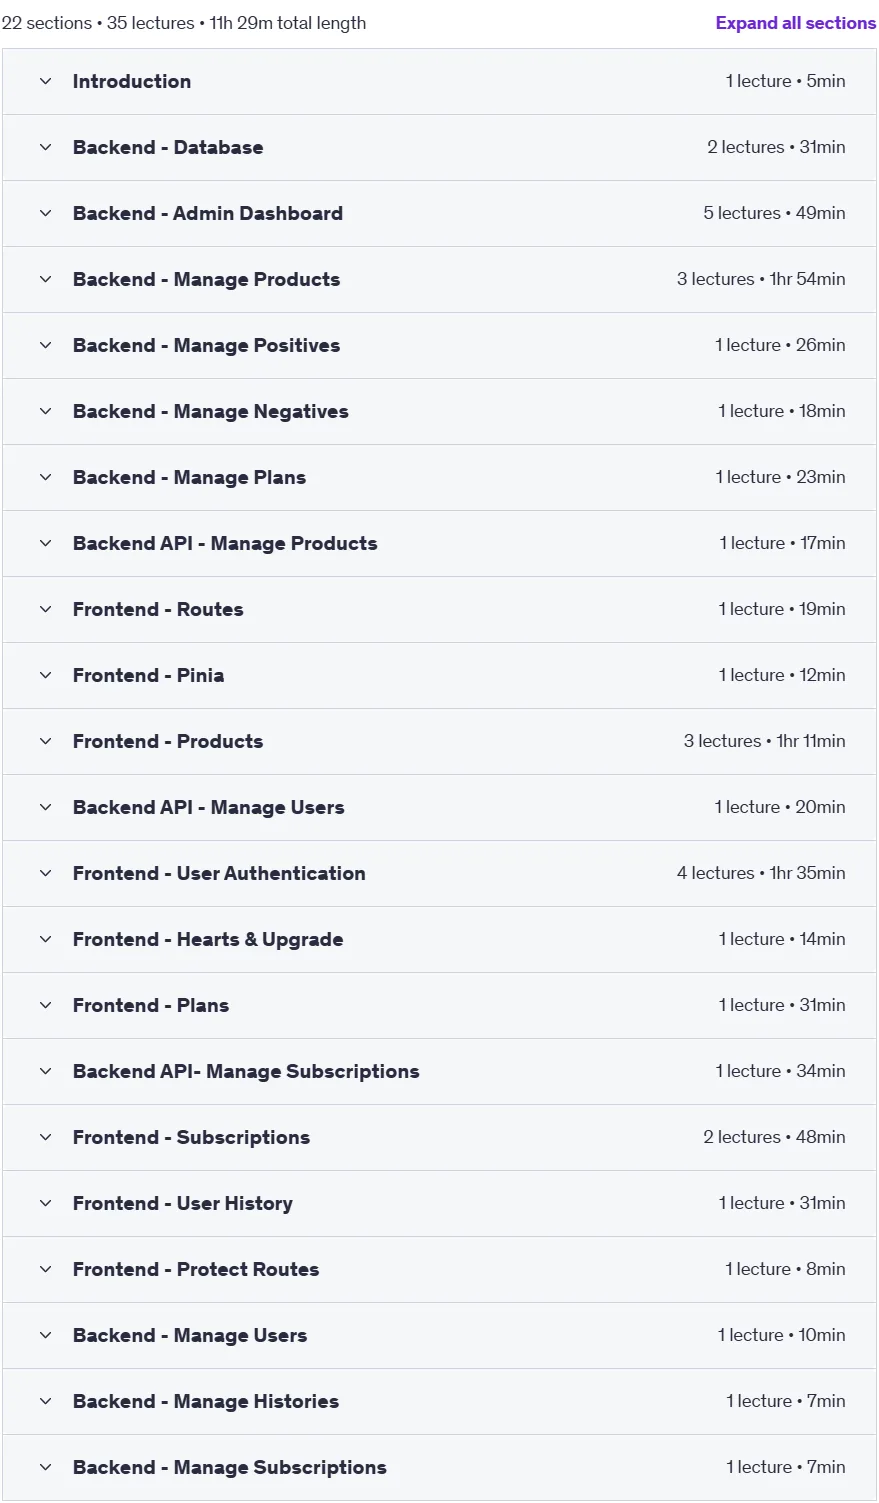Expand the Introduction section chevron
The width and height of the screenshot is (879, 1503).
click(x=45, y=81)
